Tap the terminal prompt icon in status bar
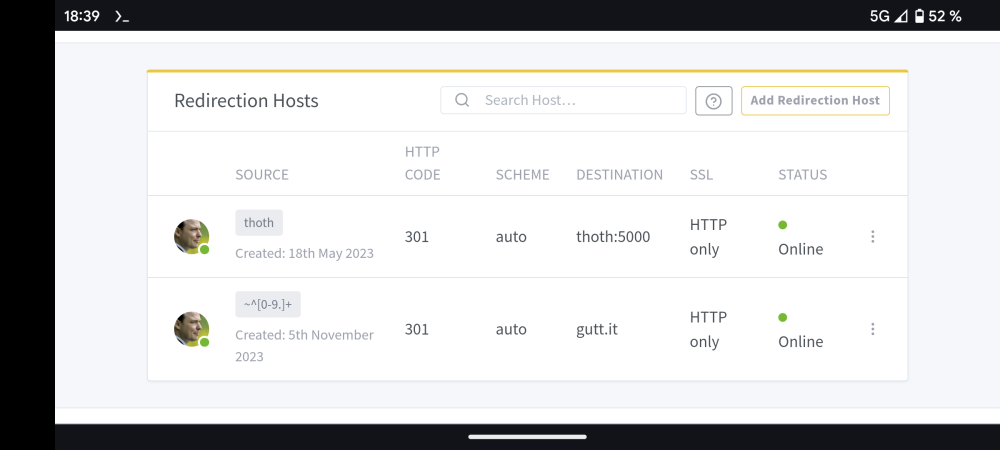1000x450 pixels. pyautogui.click(x=122, y=17)
